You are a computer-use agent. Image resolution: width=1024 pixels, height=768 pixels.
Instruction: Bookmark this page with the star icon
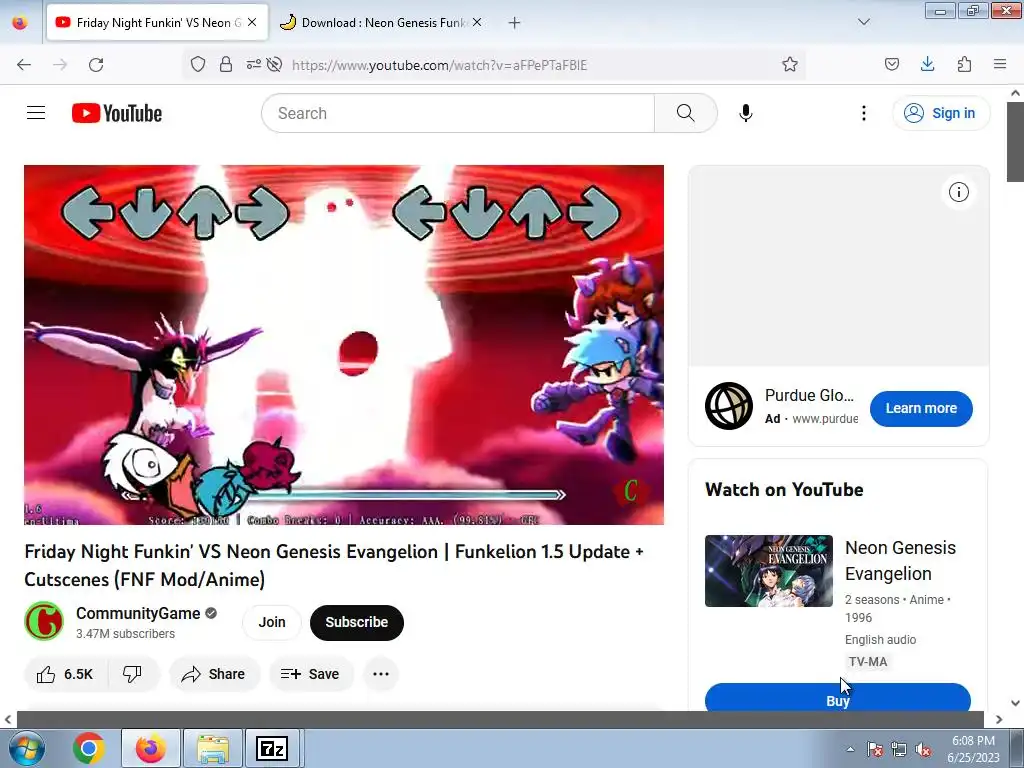(x=790, y=64)
